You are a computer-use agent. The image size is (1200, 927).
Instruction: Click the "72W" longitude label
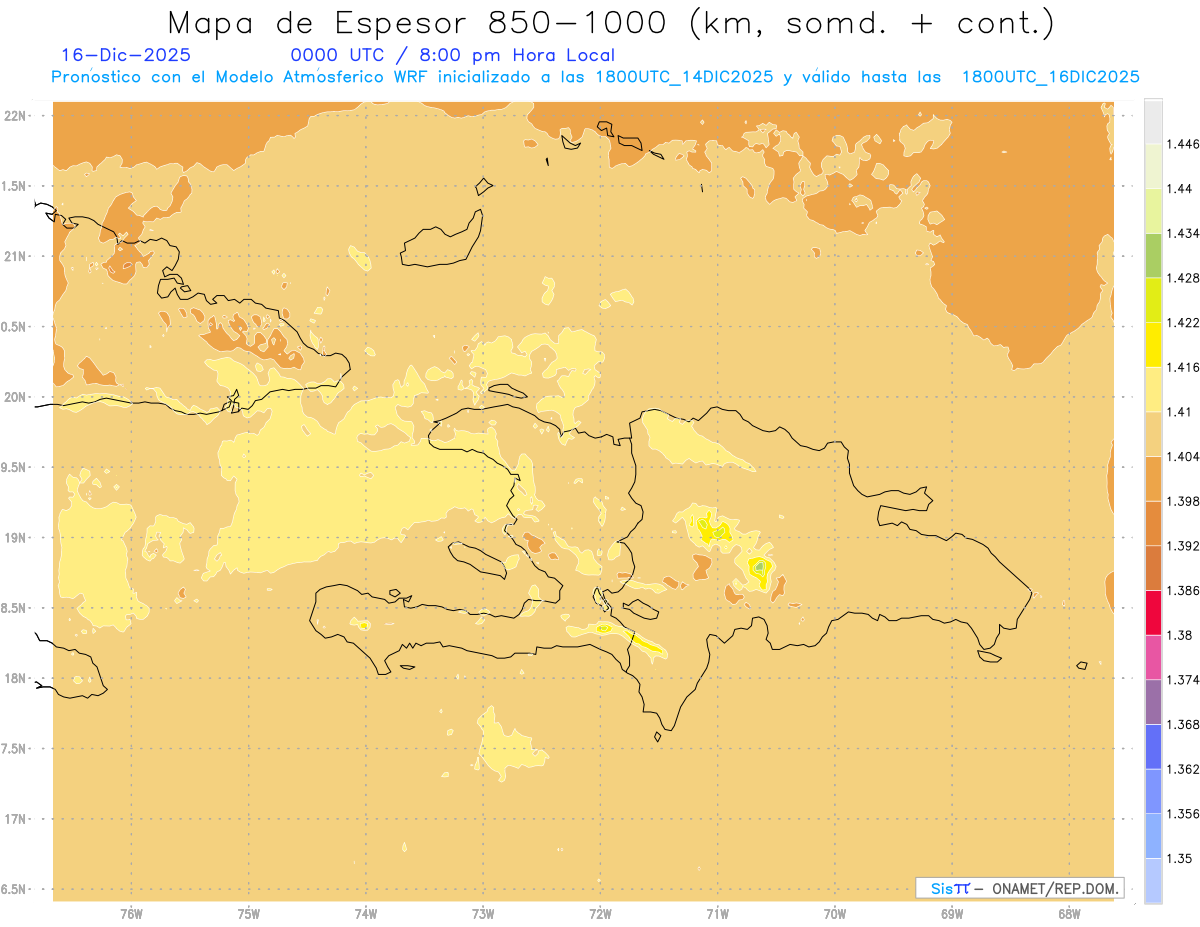click(x=600, y=914)
